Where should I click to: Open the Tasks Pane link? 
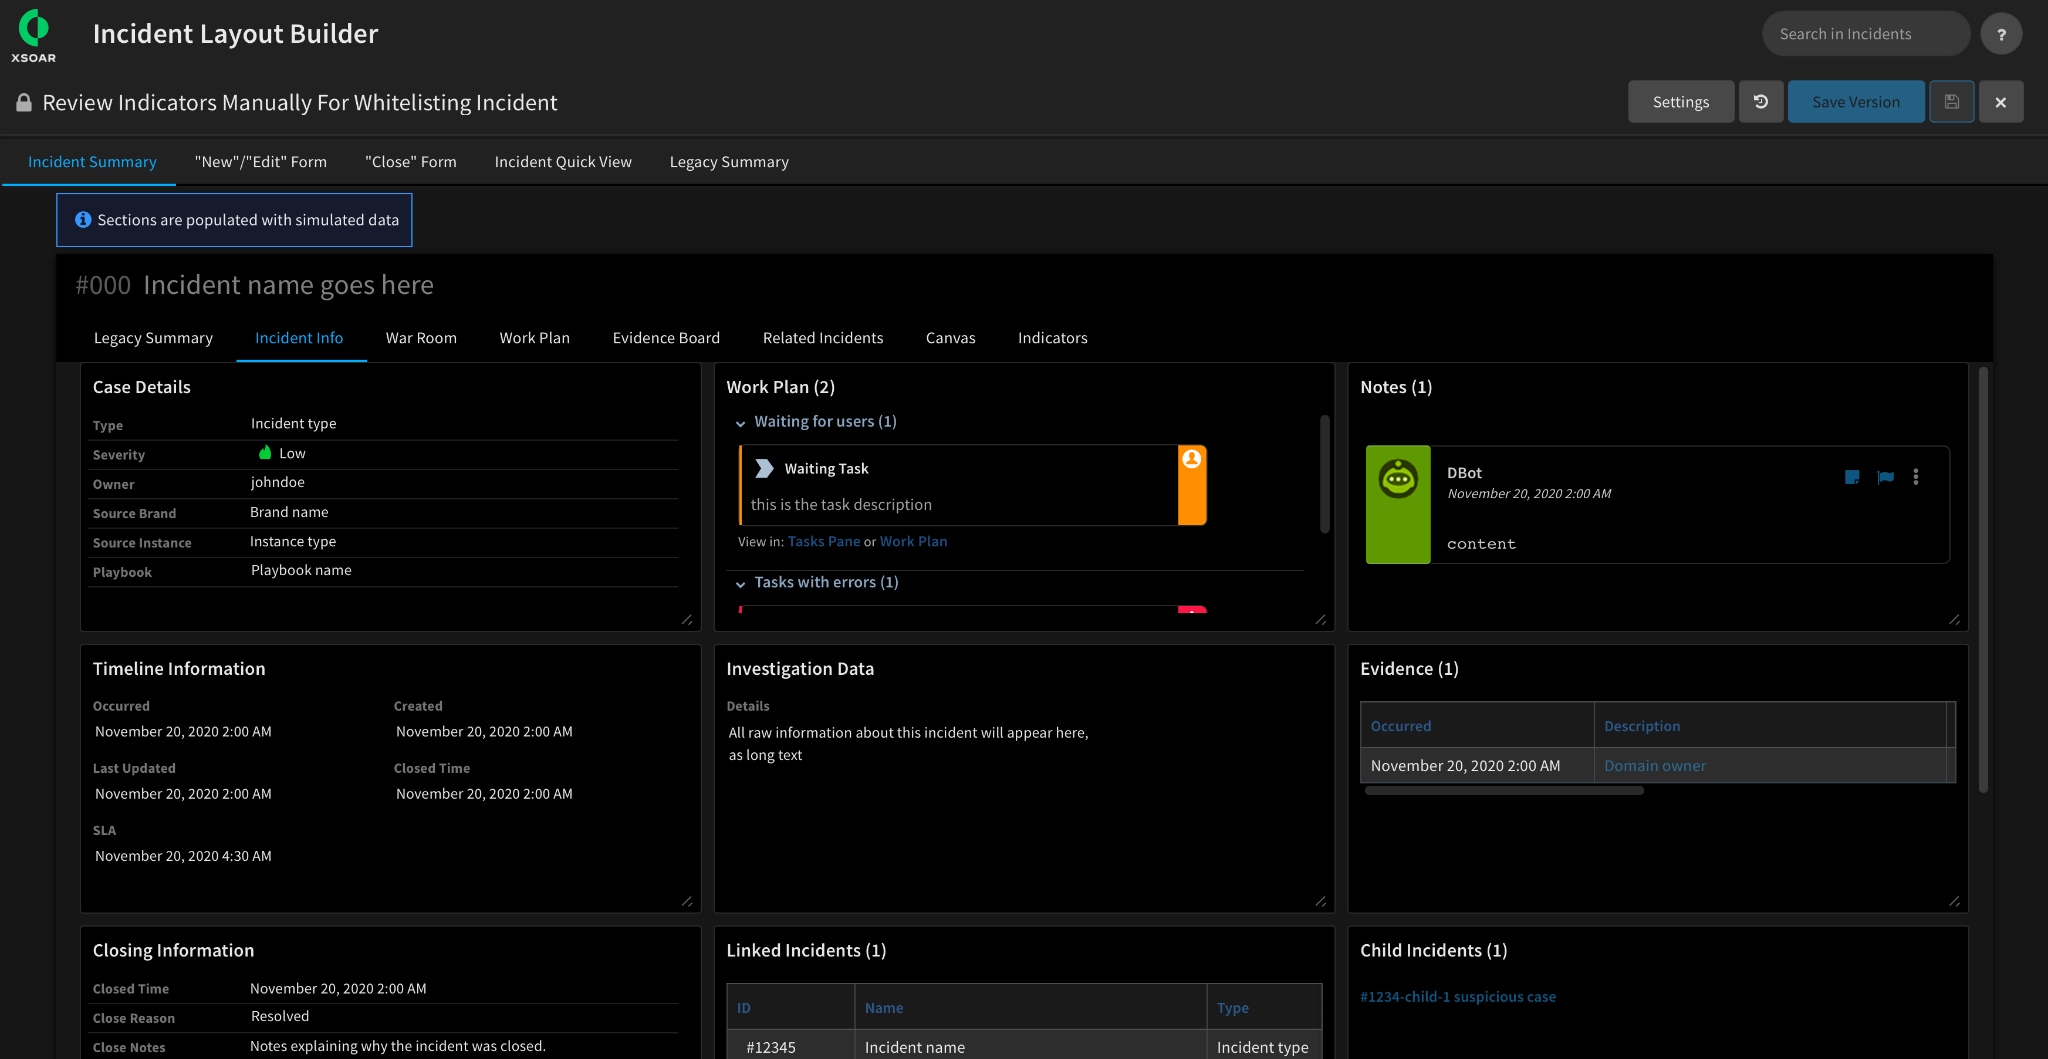824,541
